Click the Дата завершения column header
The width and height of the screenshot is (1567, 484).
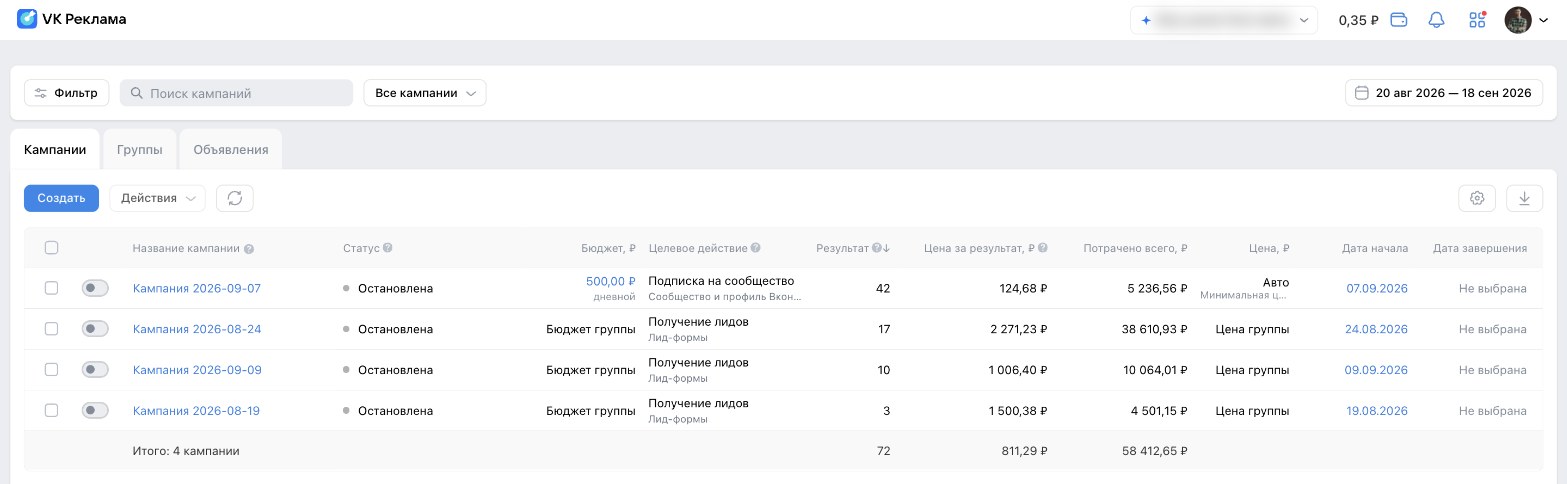click(1479, 248)
